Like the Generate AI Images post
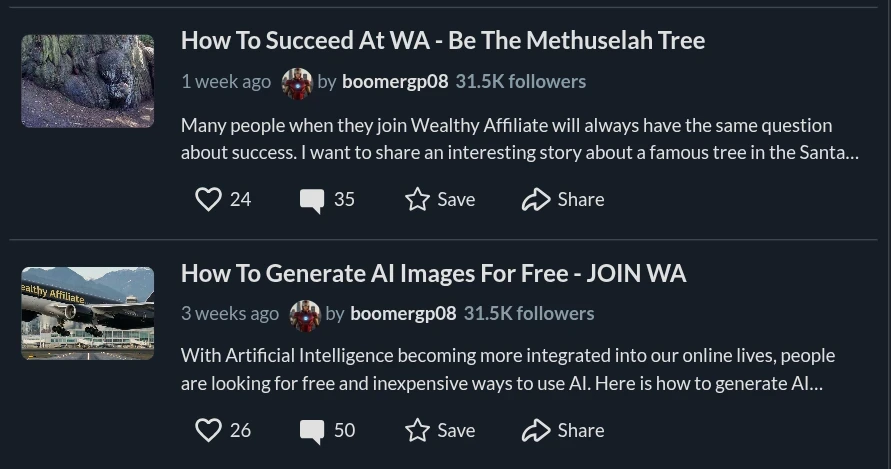 [208, 430]
